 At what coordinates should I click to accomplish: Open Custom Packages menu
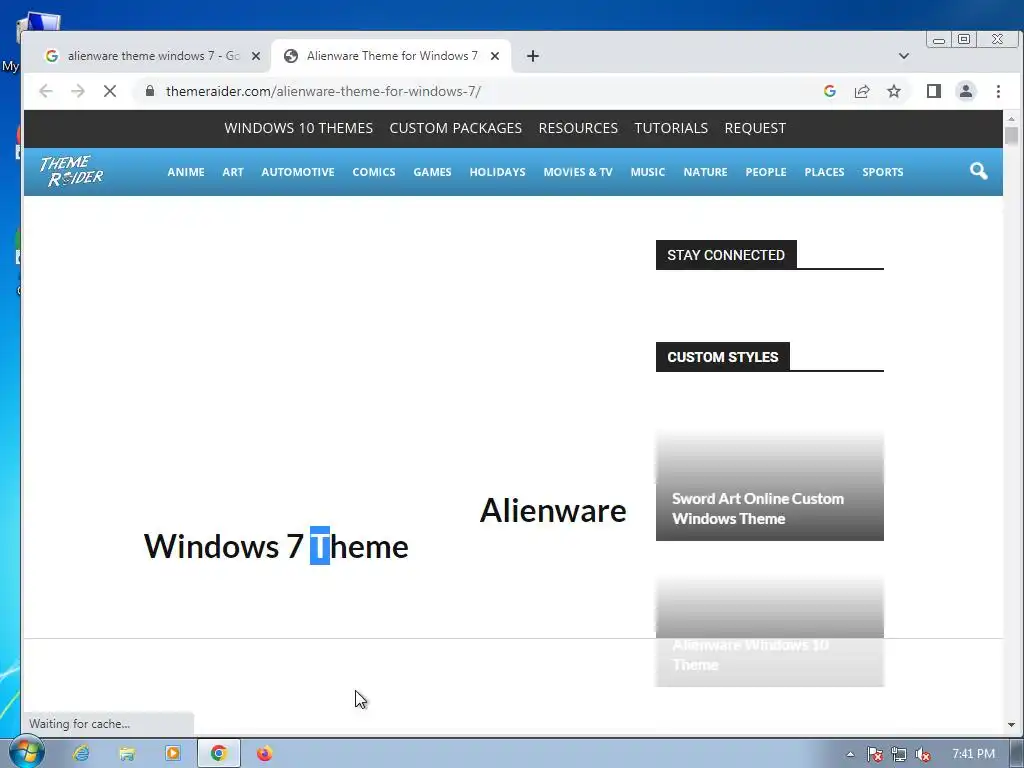coord(456,128)
